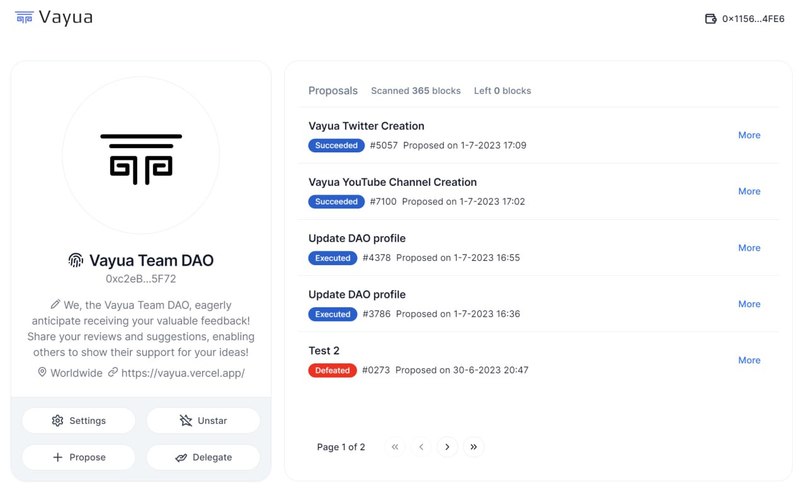
Task: Open DAO Settings
Action: tap(79, 420)
